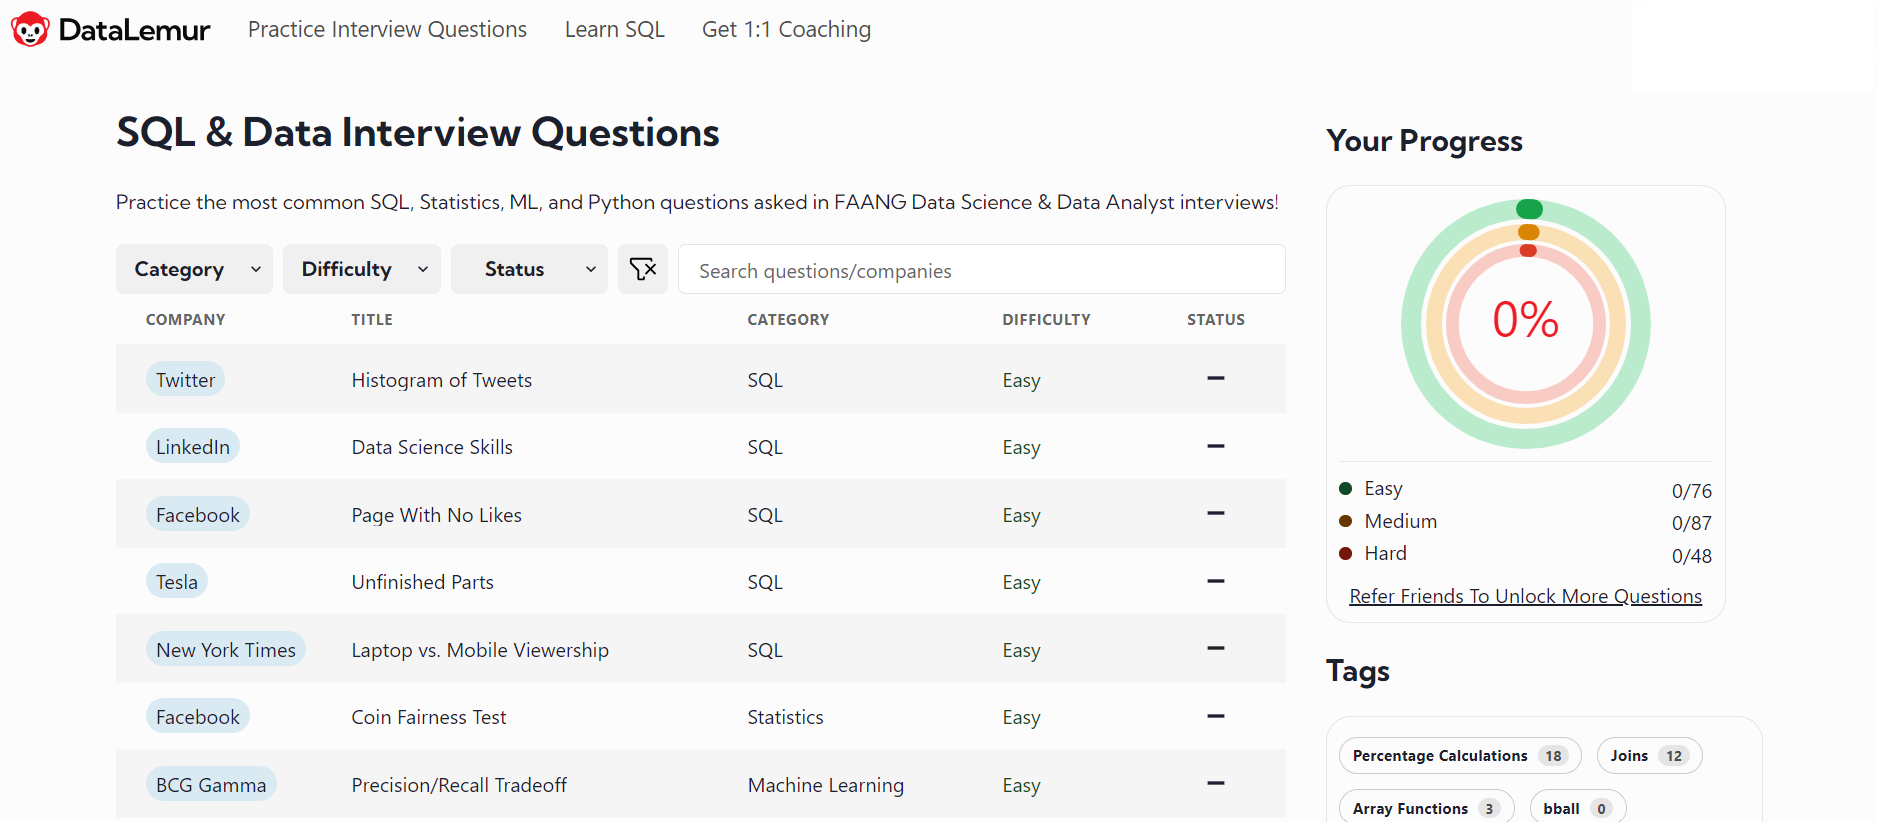The image size is (1894, 822).
Task: Click the red Hard legend dot
Action: tap(1346, 553)
